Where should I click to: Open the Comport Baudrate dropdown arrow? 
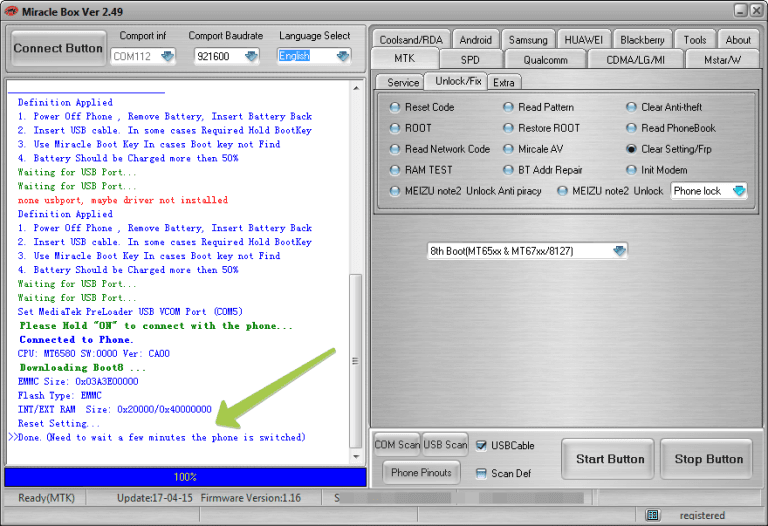[252, 56]
